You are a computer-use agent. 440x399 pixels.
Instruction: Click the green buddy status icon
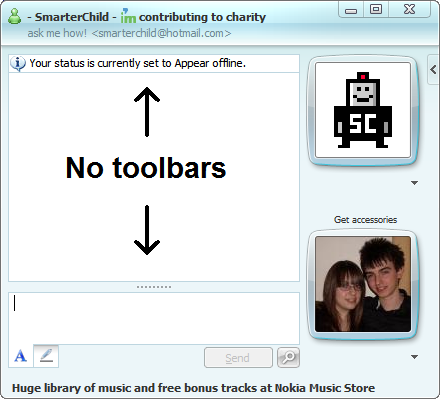(x=15, y=16)
